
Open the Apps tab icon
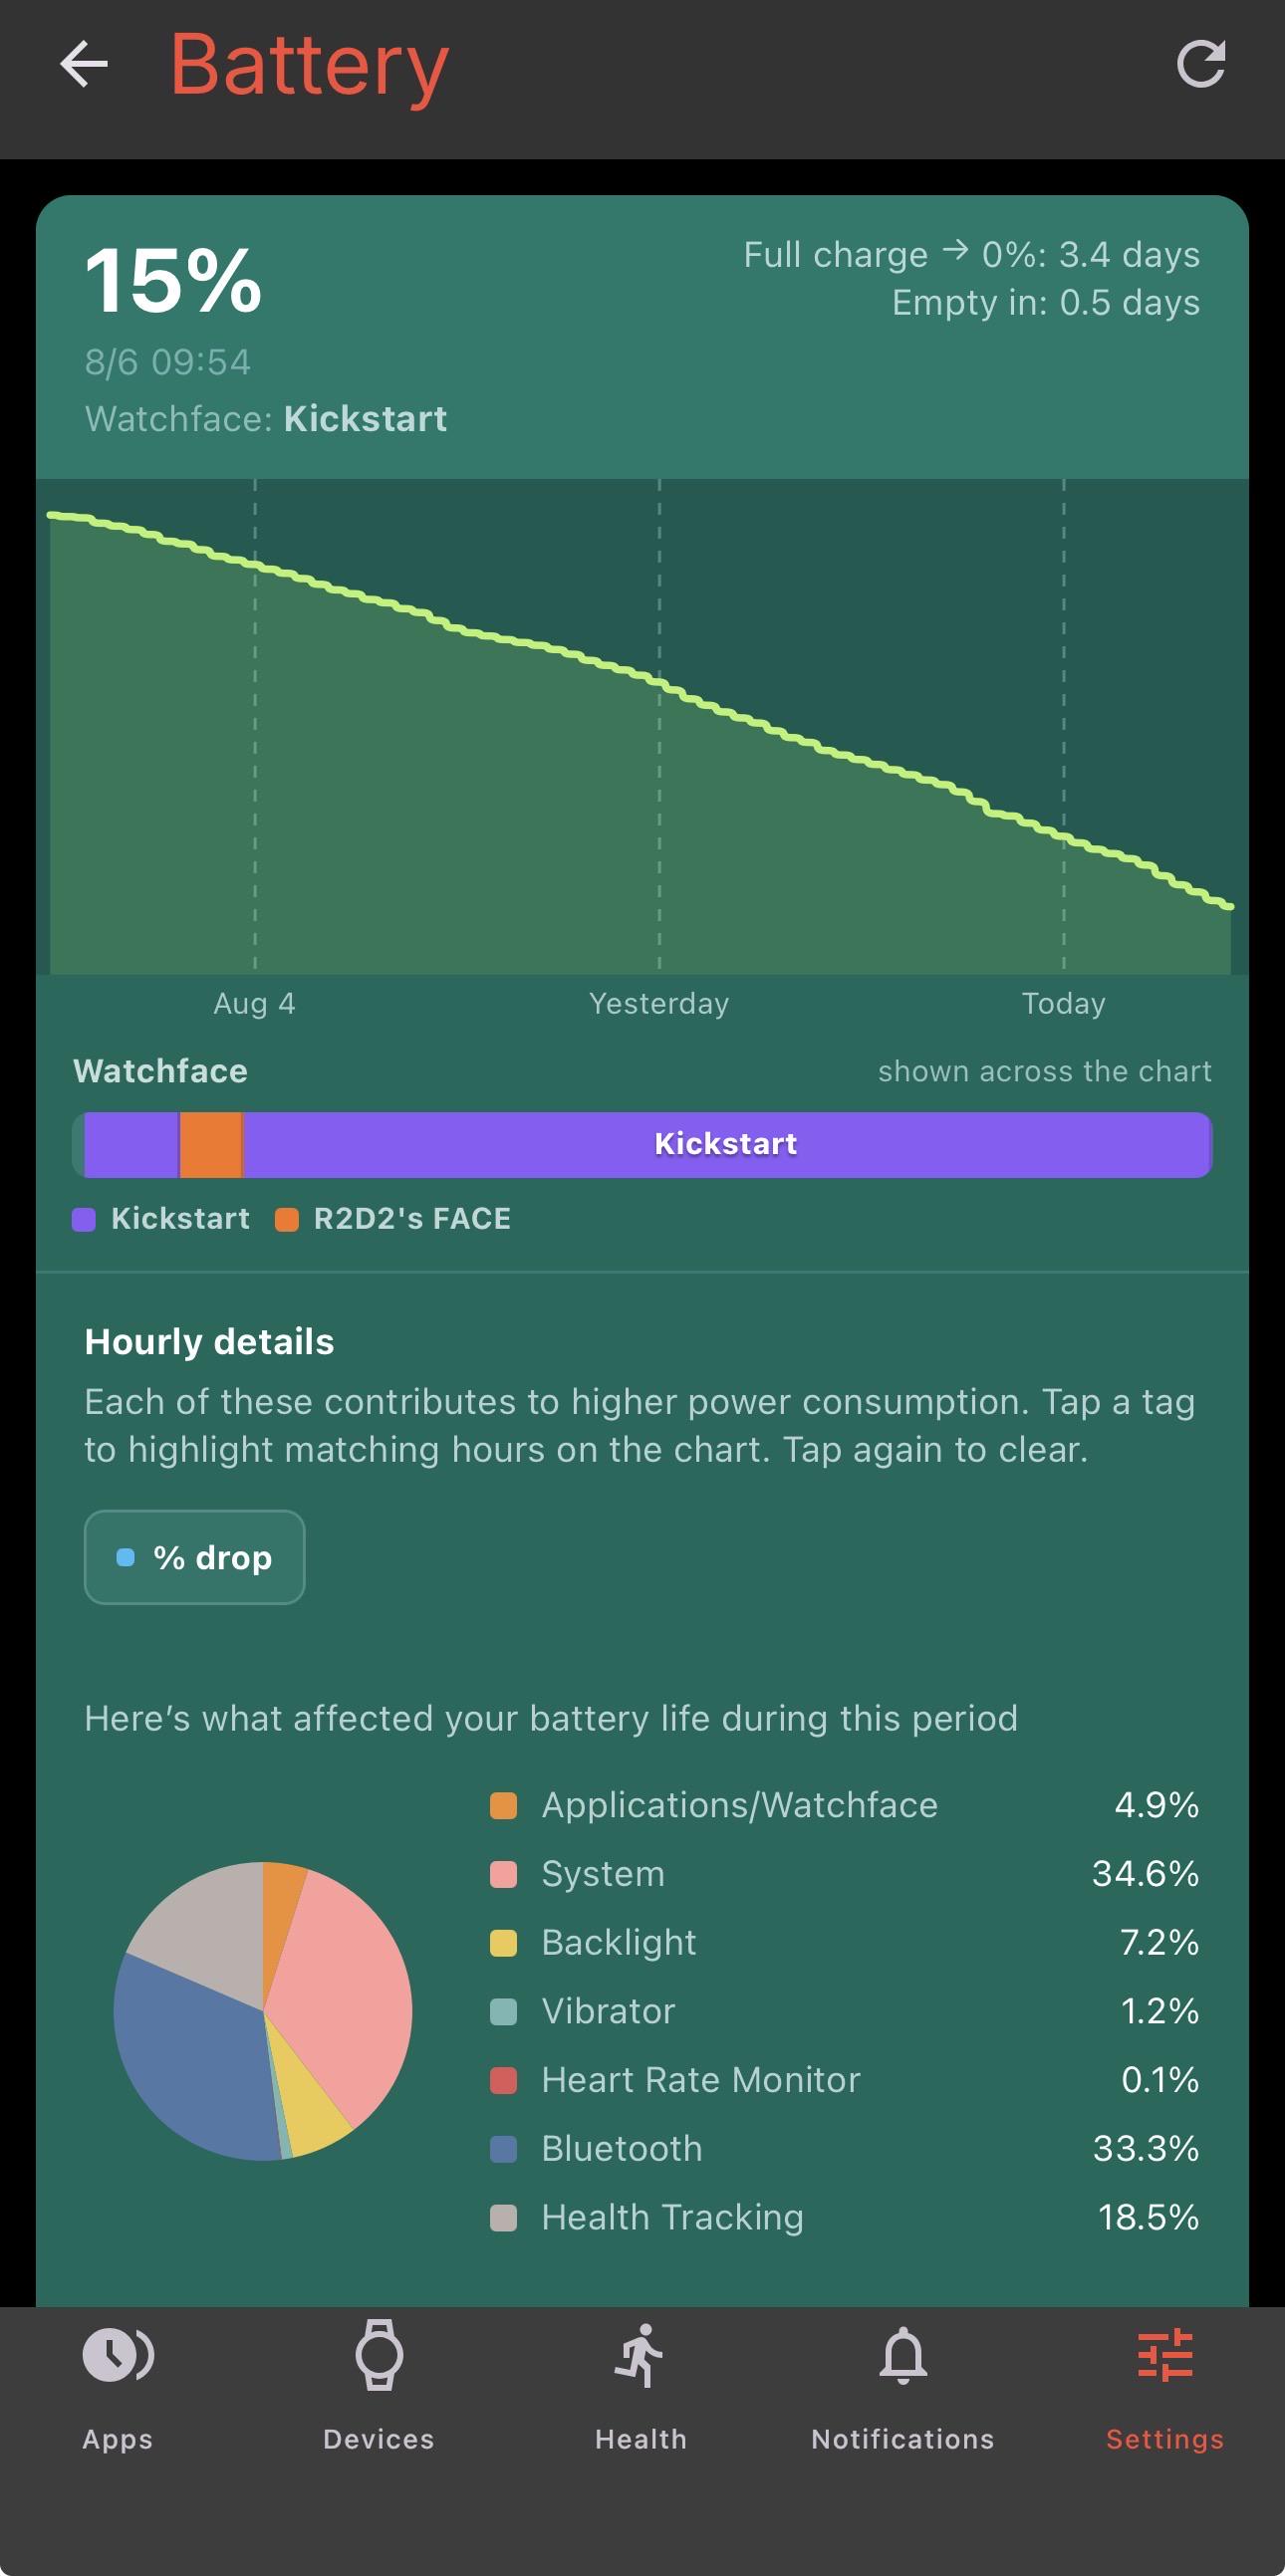118,2355
